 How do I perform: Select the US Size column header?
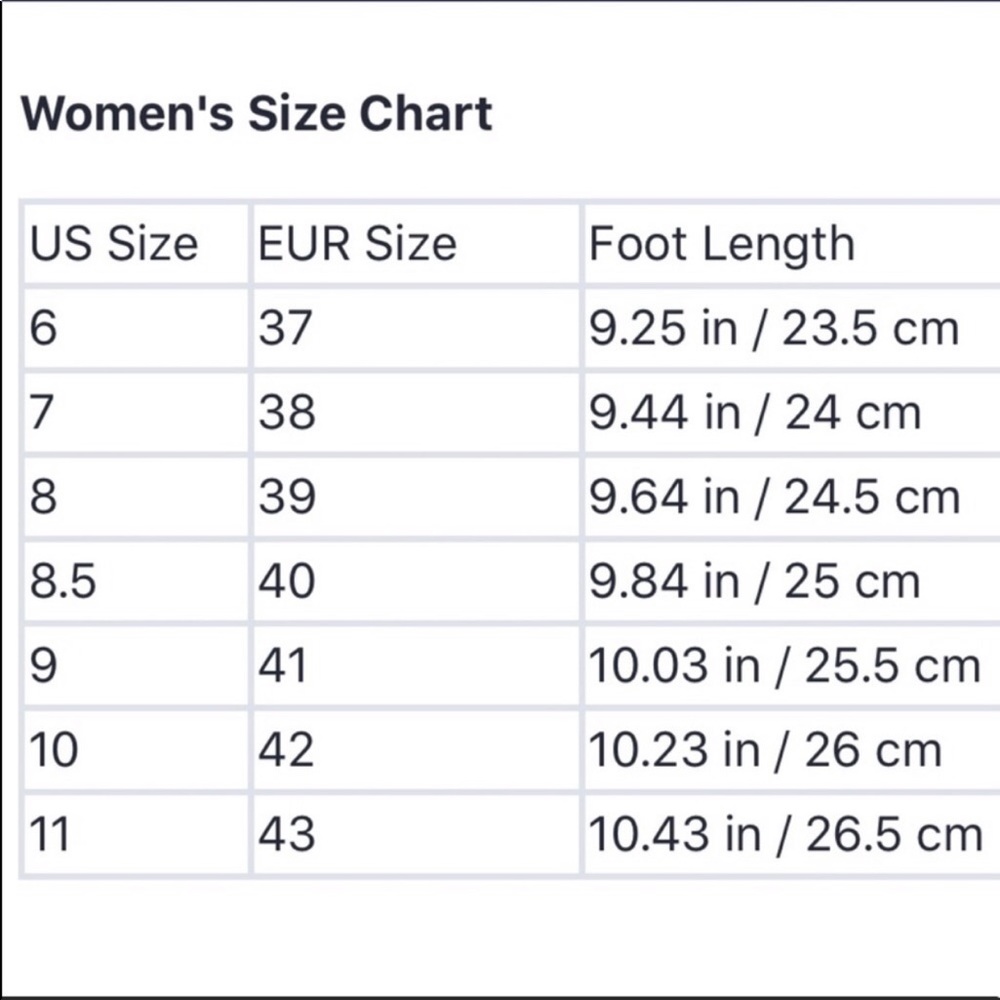coord(114,244)
